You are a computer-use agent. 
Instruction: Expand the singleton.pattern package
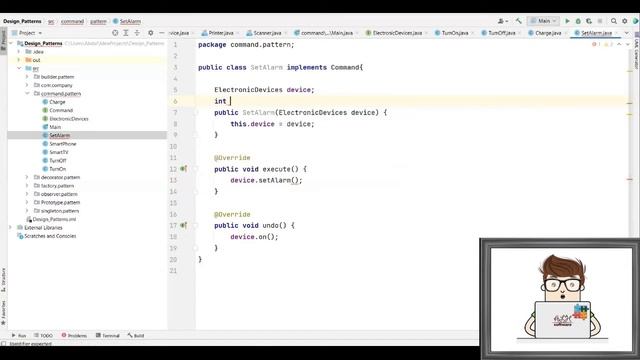point(27,211)
